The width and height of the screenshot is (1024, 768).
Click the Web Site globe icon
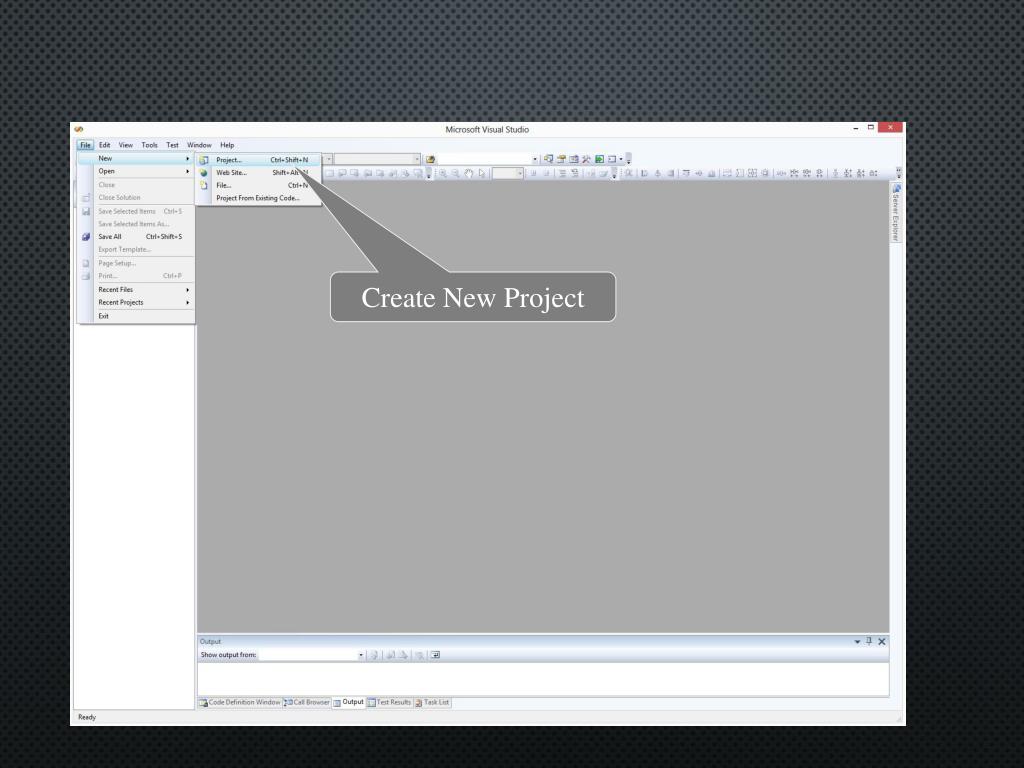pyautogui.click(x=204, y=173)
